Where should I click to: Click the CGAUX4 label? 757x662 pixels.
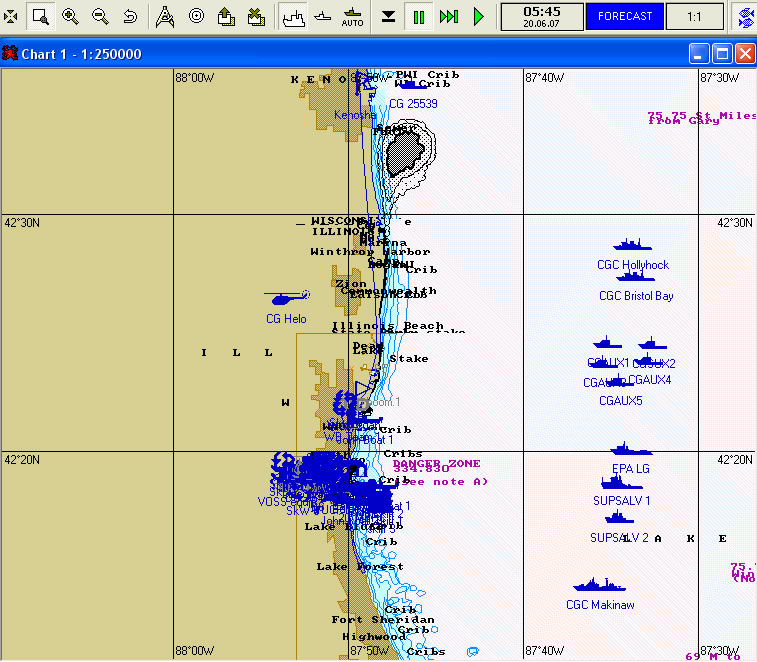point(650,380)
